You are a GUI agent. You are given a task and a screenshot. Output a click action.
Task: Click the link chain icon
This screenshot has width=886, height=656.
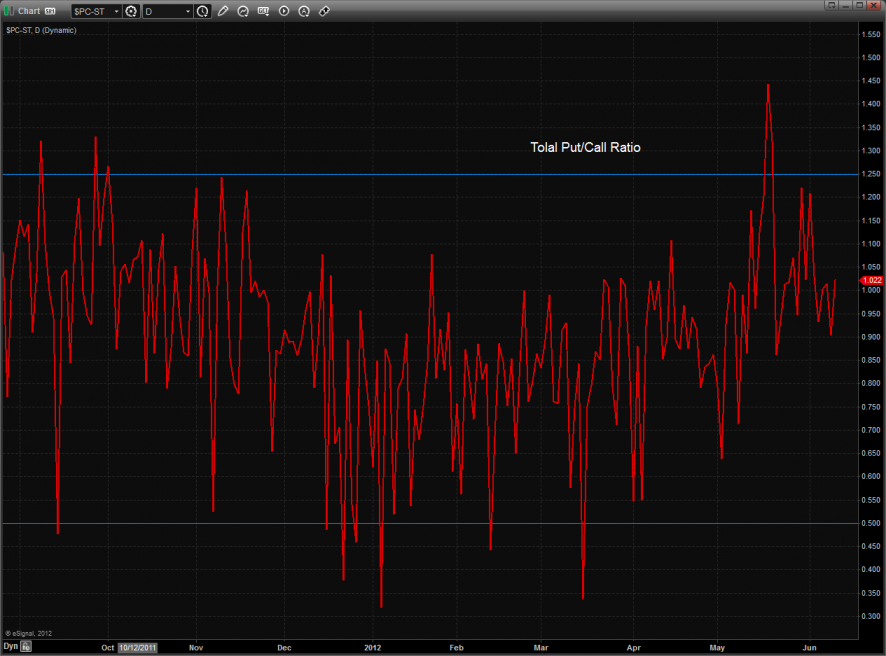pos(324,11)
